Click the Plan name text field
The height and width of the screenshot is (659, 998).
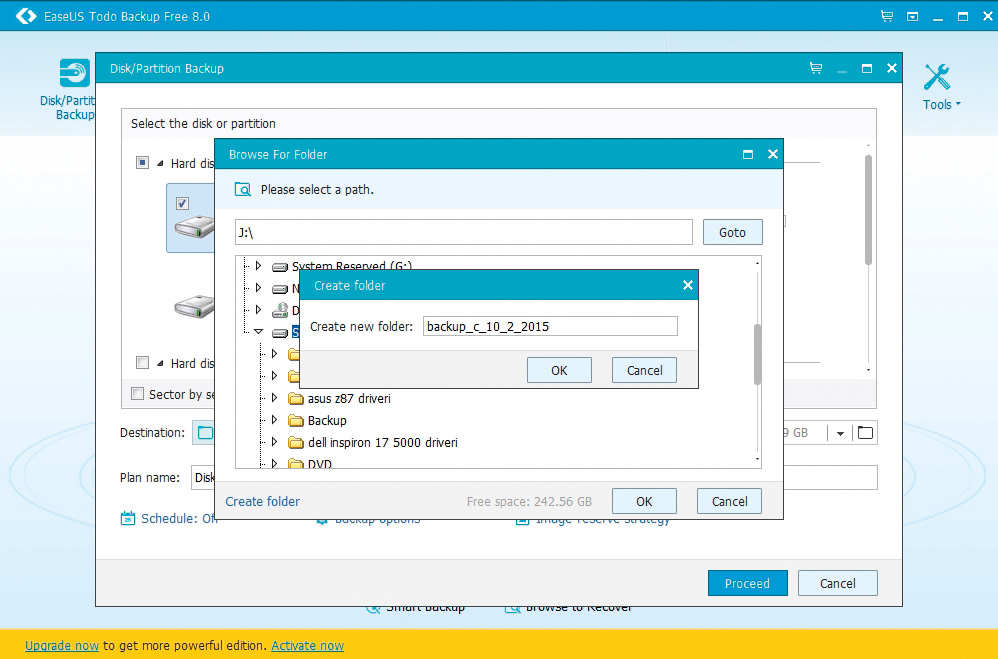click(x=534, y=478)
